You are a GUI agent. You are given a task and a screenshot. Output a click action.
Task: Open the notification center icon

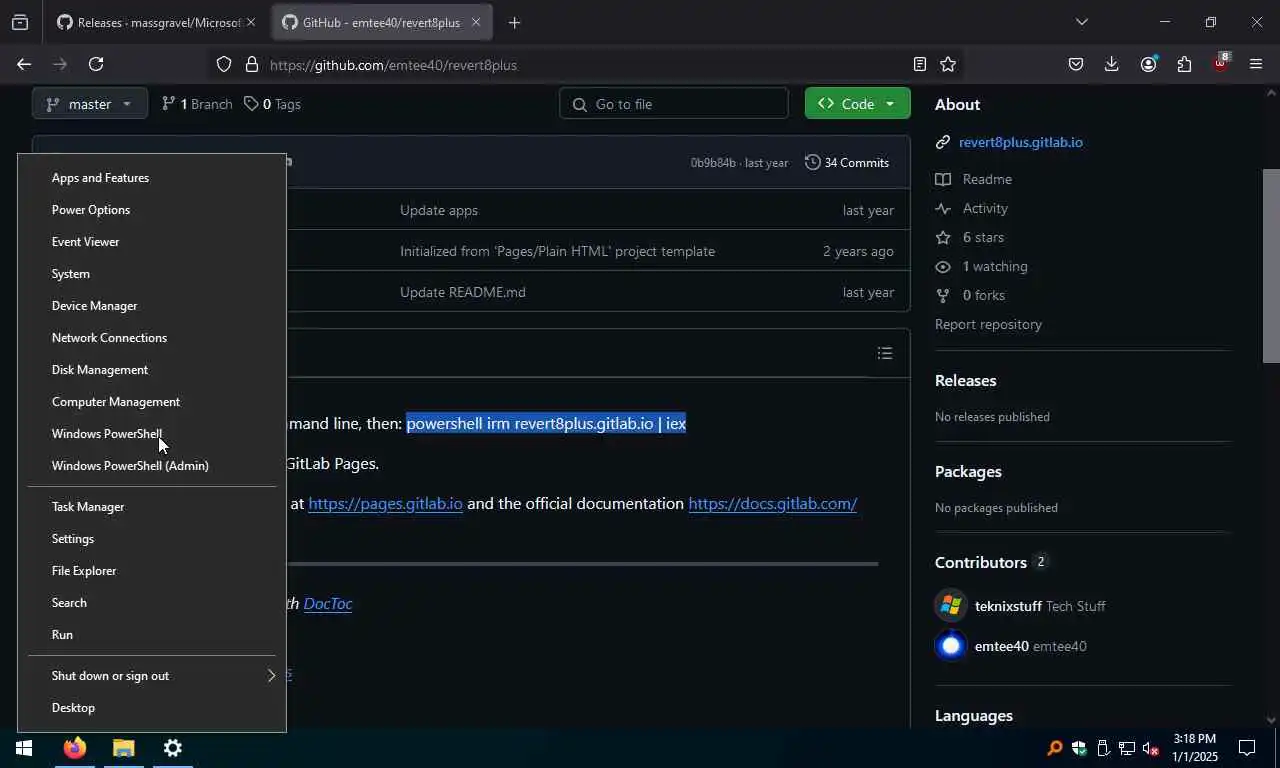click(1247, 748)
